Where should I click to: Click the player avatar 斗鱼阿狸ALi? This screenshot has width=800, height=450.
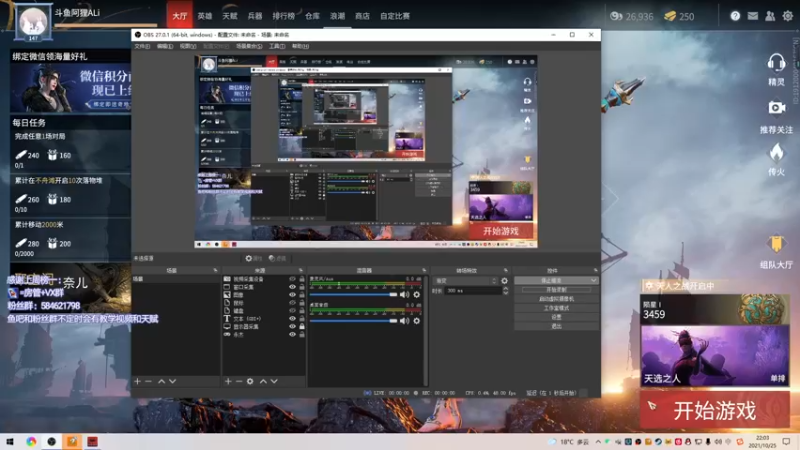pos(33,21)
